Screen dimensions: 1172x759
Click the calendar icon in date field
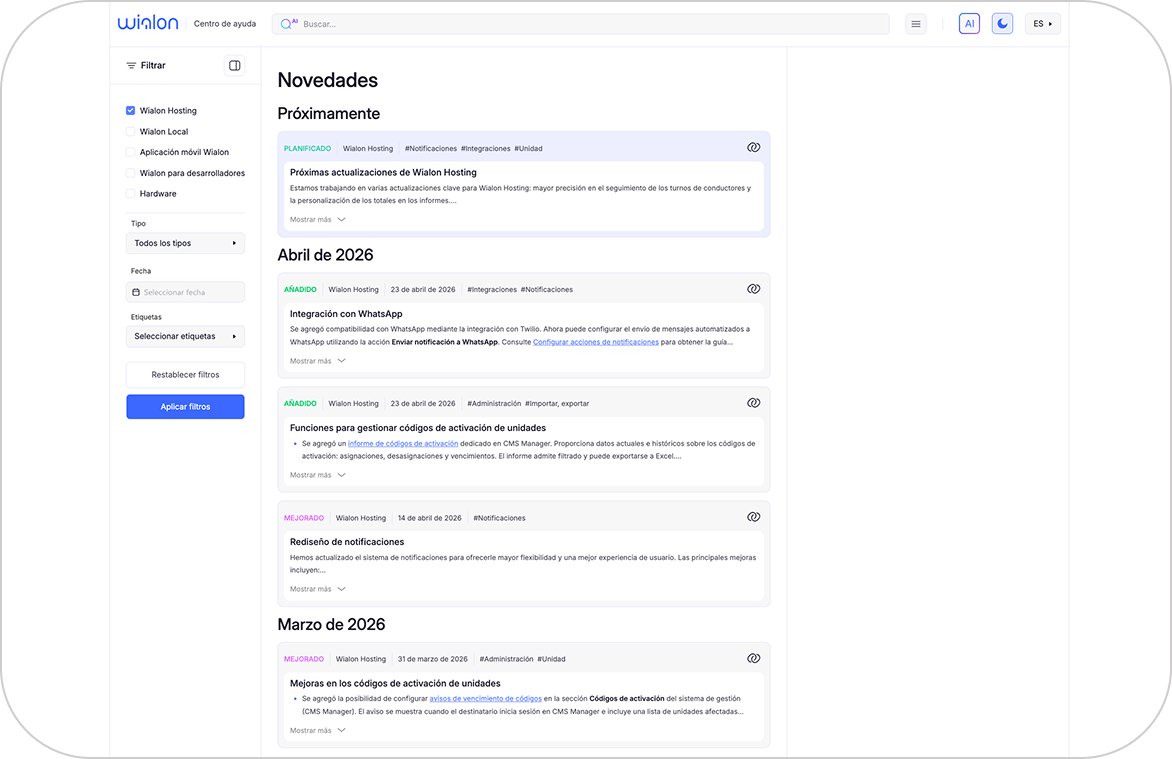point(135,292)
